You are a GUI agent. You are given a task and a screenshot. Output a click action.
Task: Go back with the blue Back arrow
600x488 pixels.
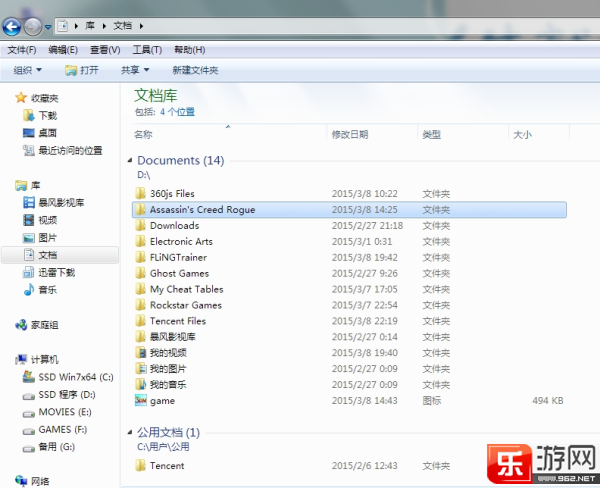click(12, 26)
